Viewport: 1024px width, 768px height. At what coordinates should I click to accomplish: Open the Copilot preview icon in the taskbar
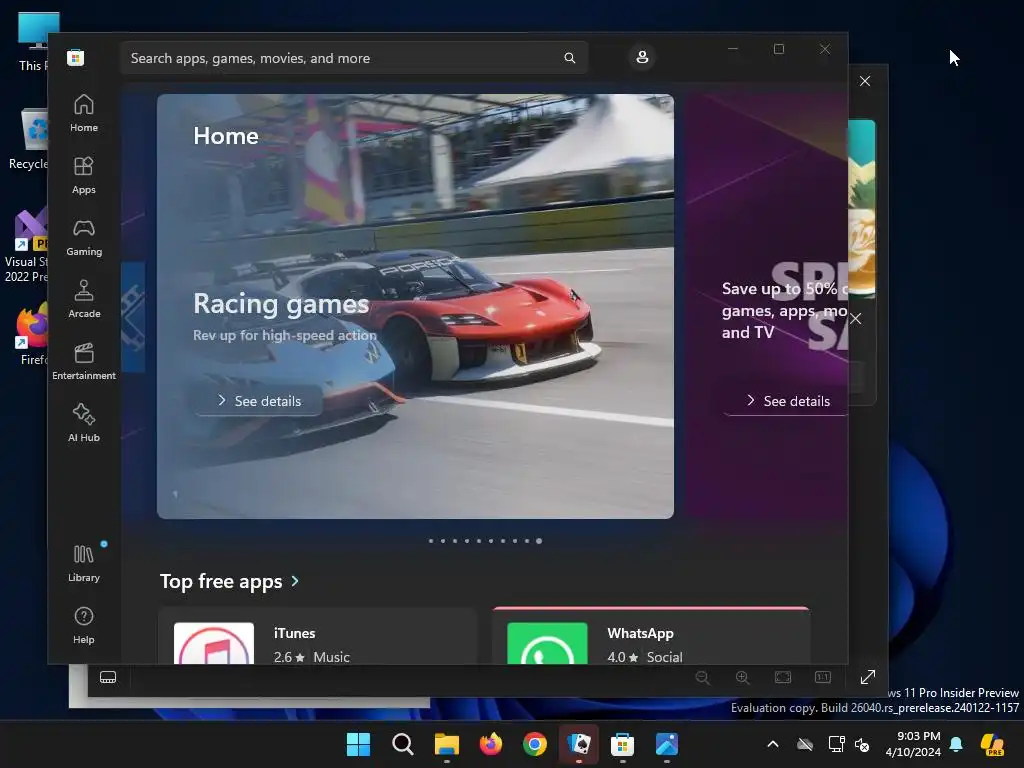click(x=993, y=744)
